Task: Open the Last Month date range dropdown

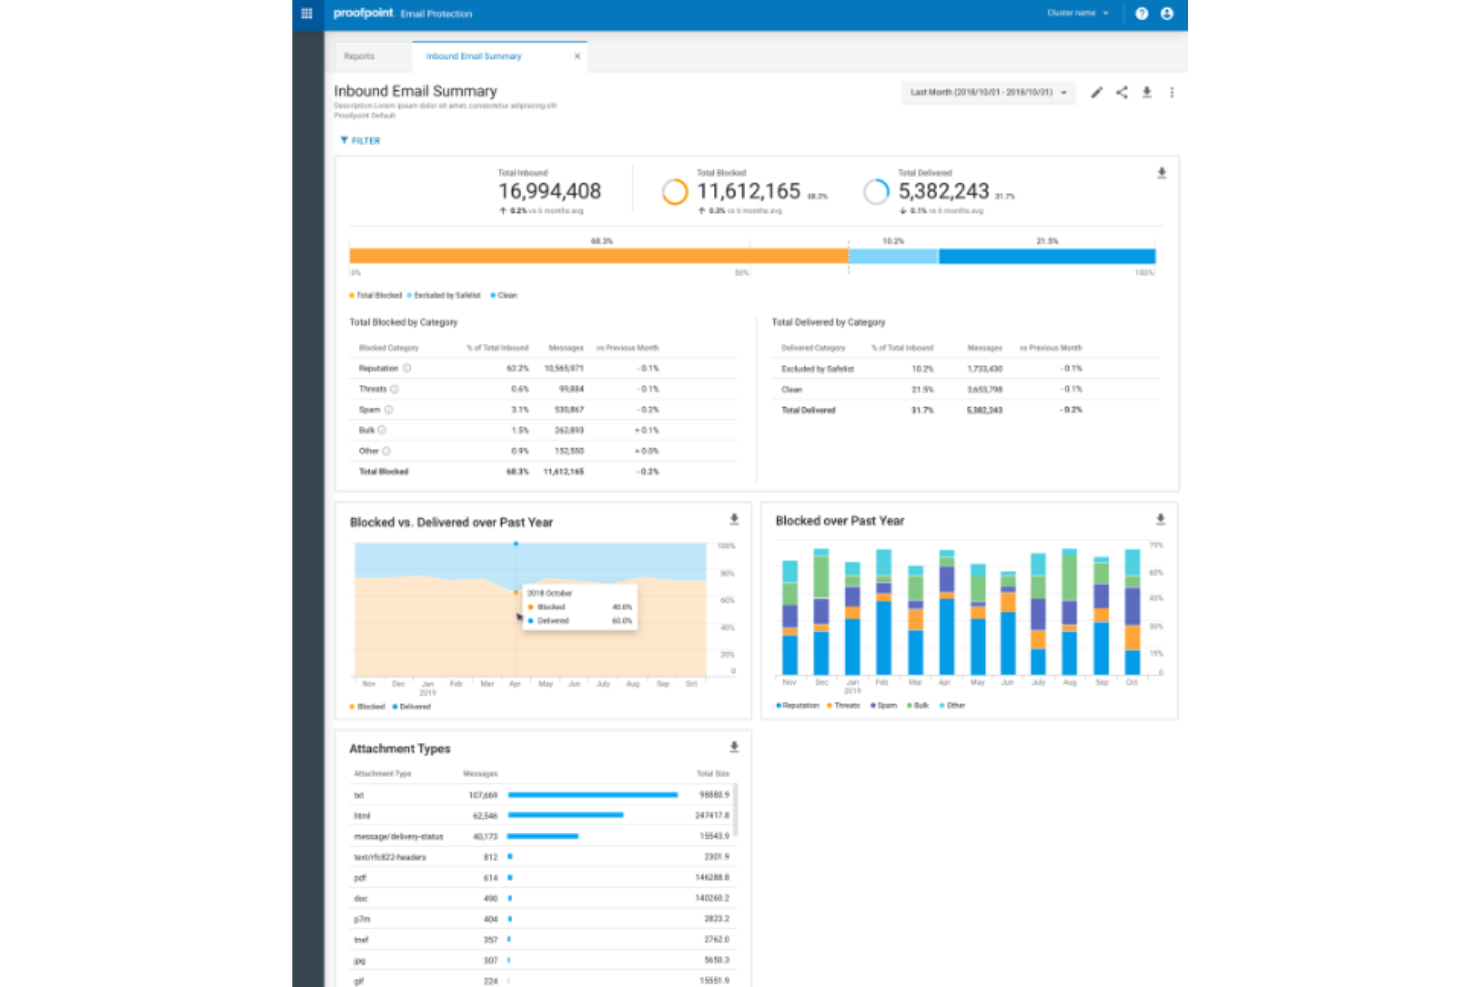Action: click(x=988, y=92)
